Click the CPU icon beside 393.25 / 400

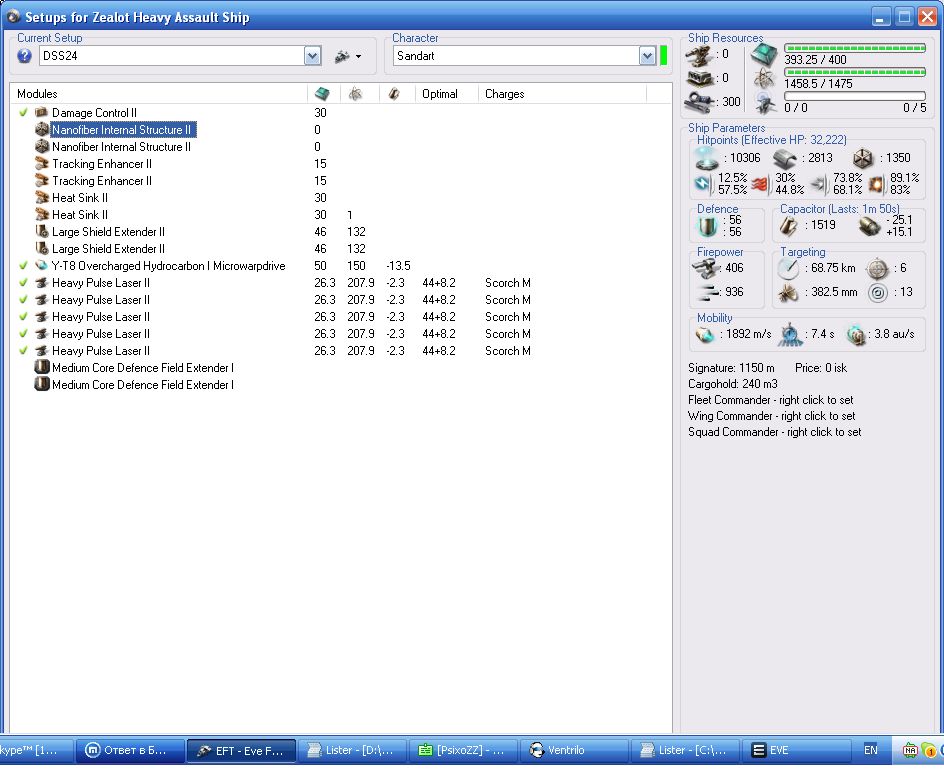764,55
